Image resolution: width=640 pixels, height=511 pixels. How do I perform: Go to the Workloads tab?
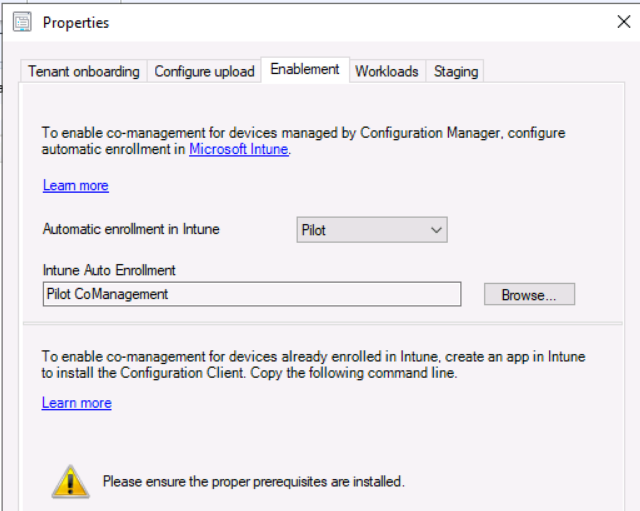(x=387, y=71)
